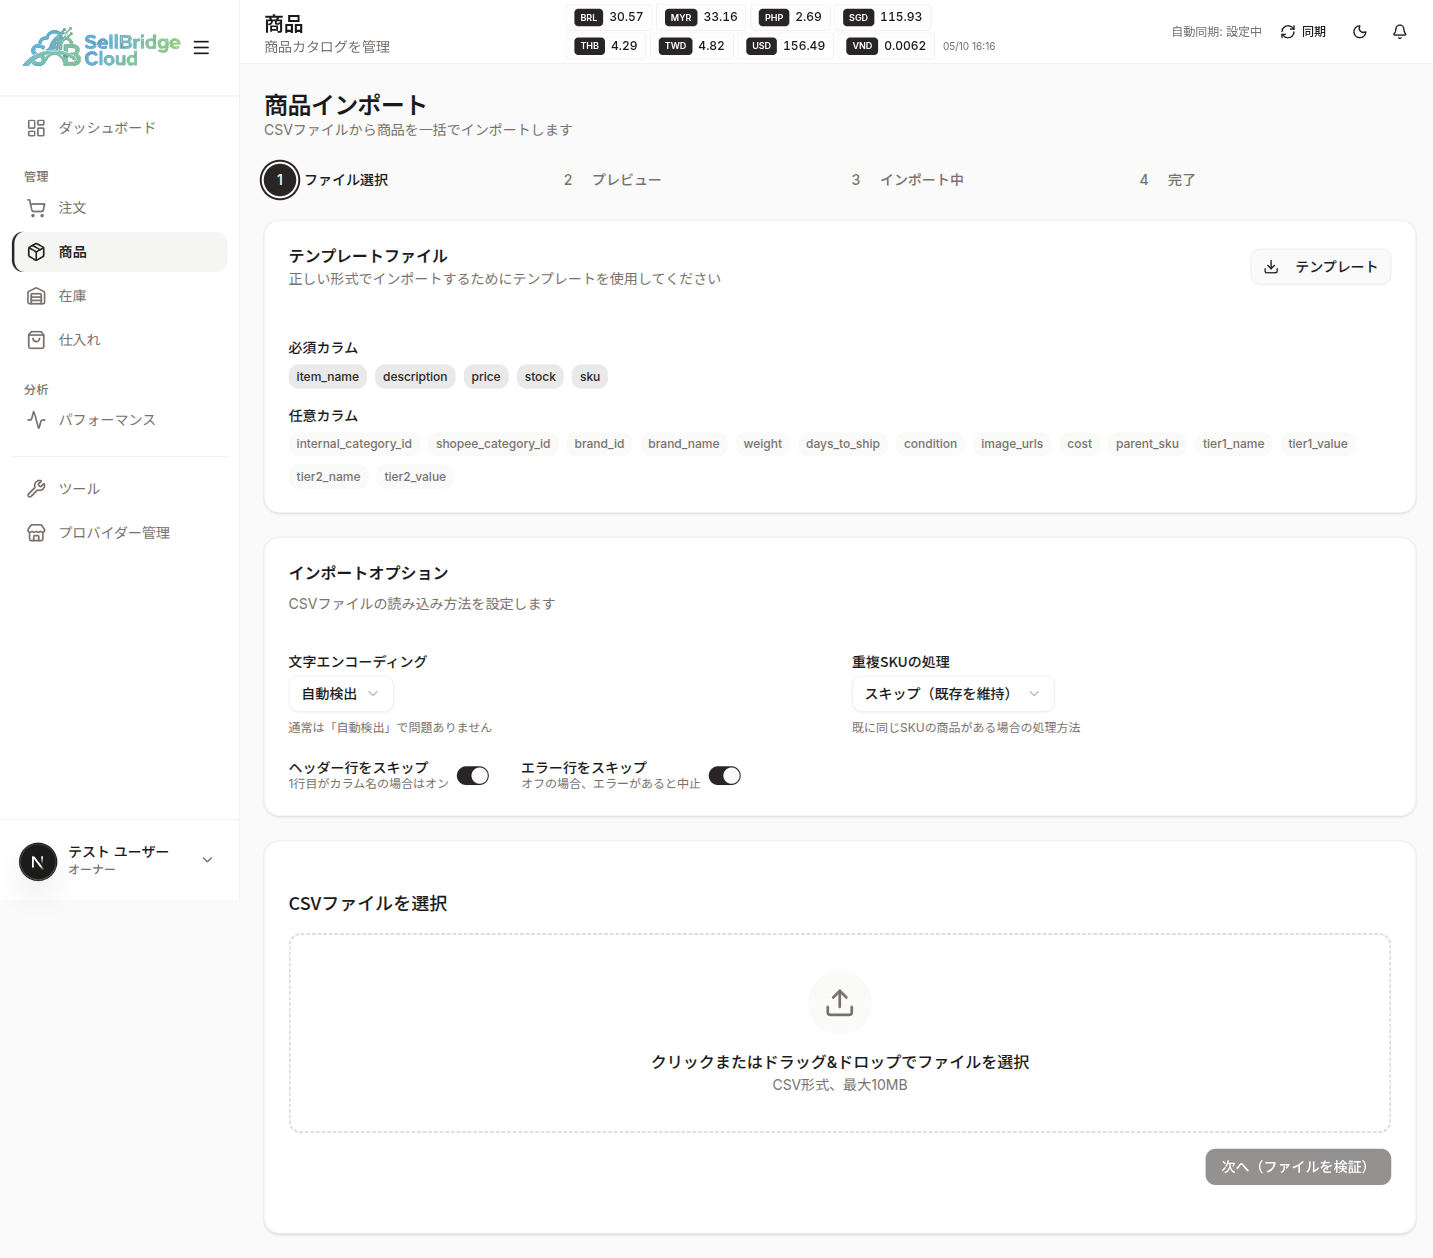
Task: Expand the テスト ユーザー account menu chevron
Action: 207,860
